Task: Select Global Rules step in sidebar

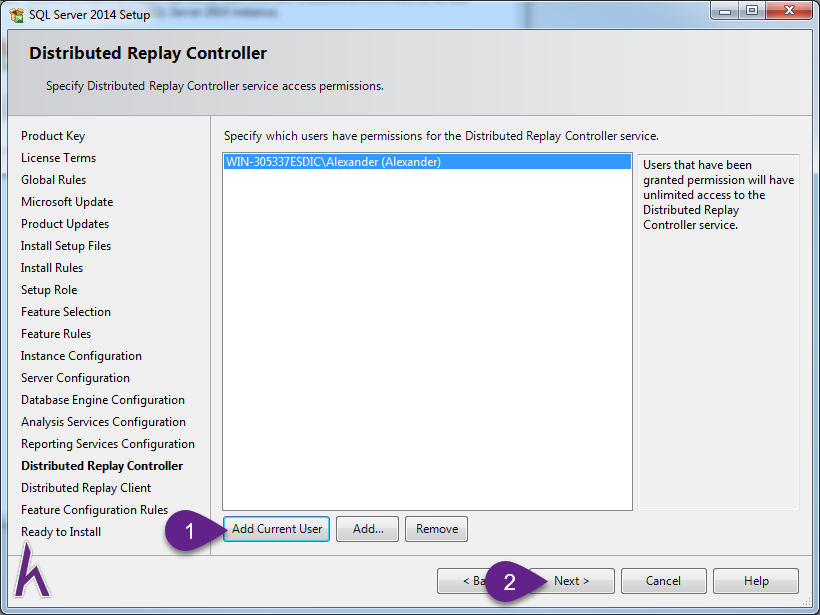Action: [x=53, y=180]
